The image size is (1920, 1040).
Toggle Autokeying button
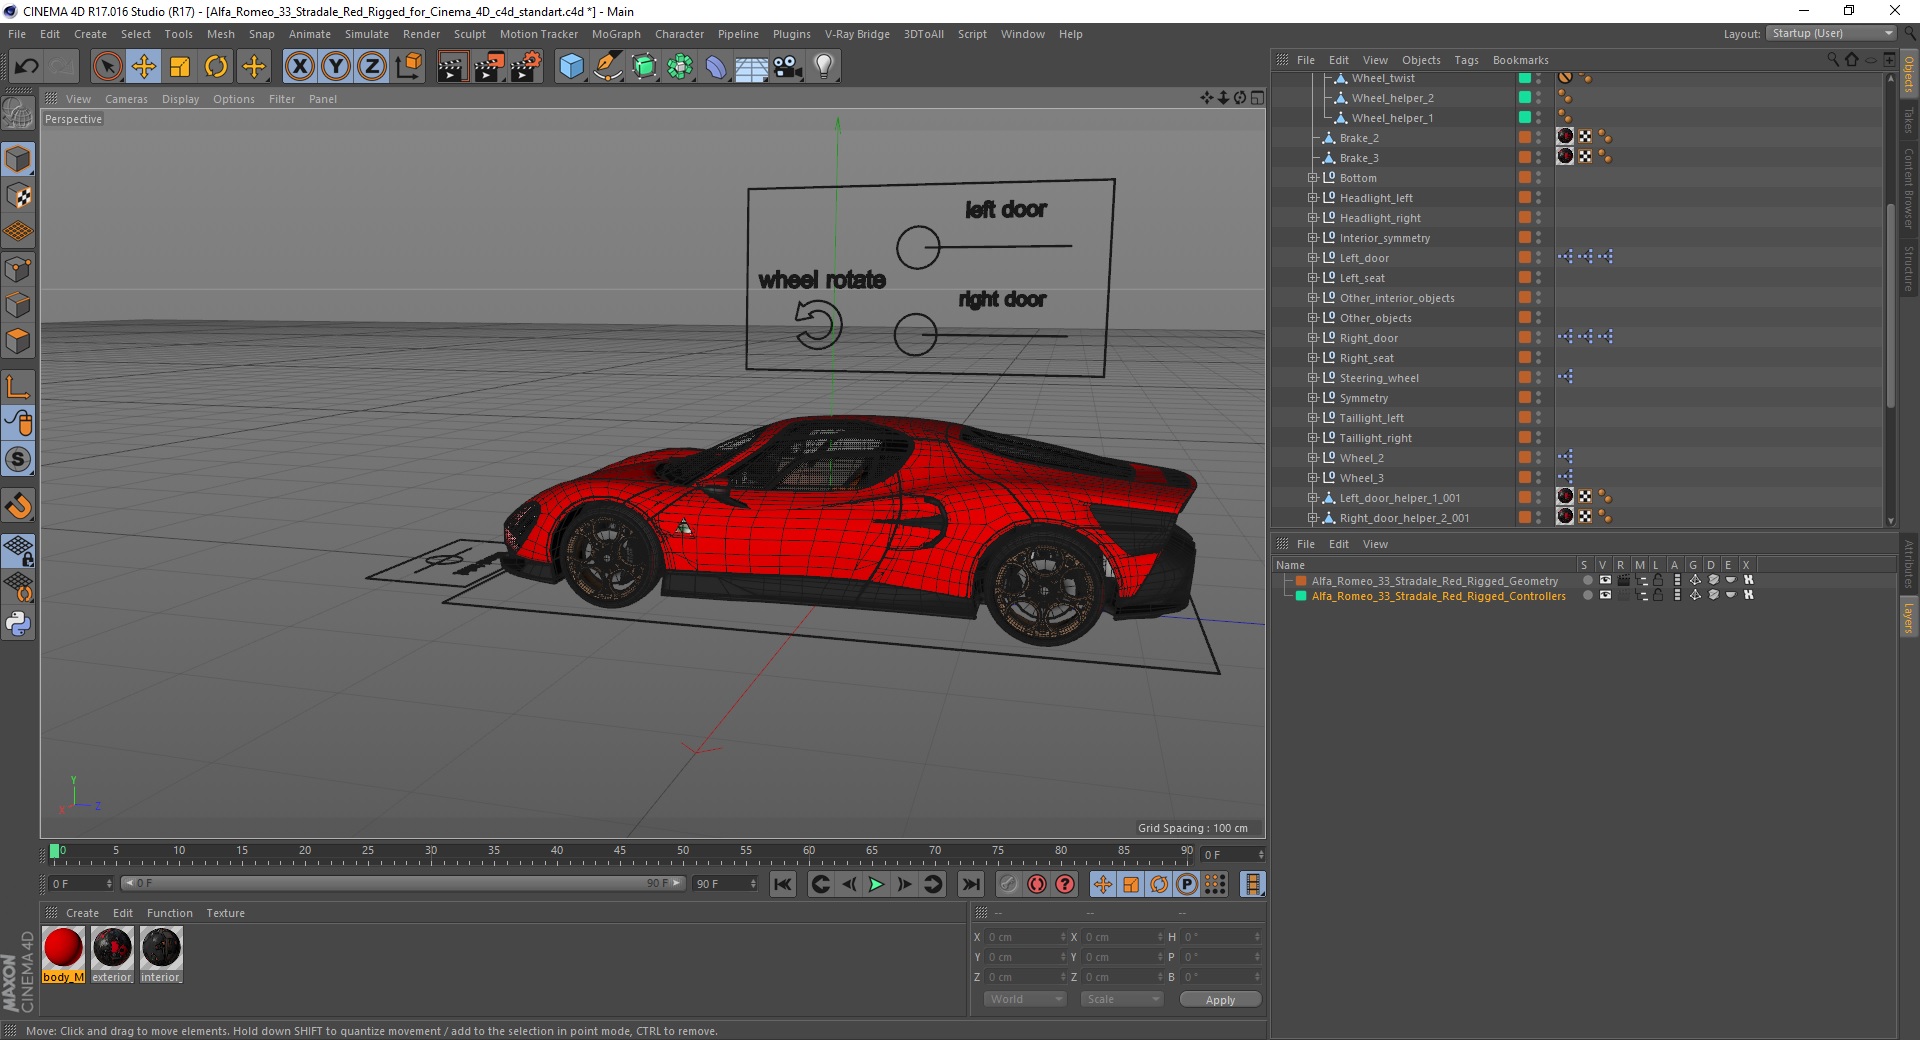1037,884
